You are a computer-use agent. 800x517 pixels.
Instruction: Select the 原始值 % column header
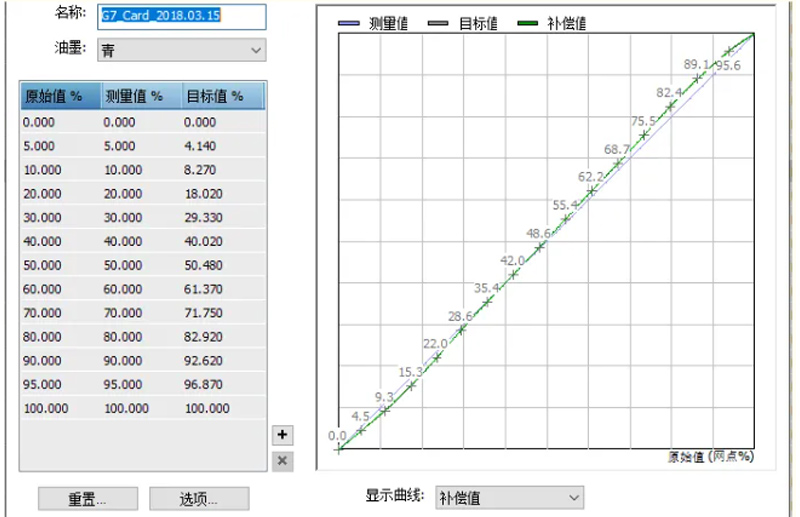point(59,96)
